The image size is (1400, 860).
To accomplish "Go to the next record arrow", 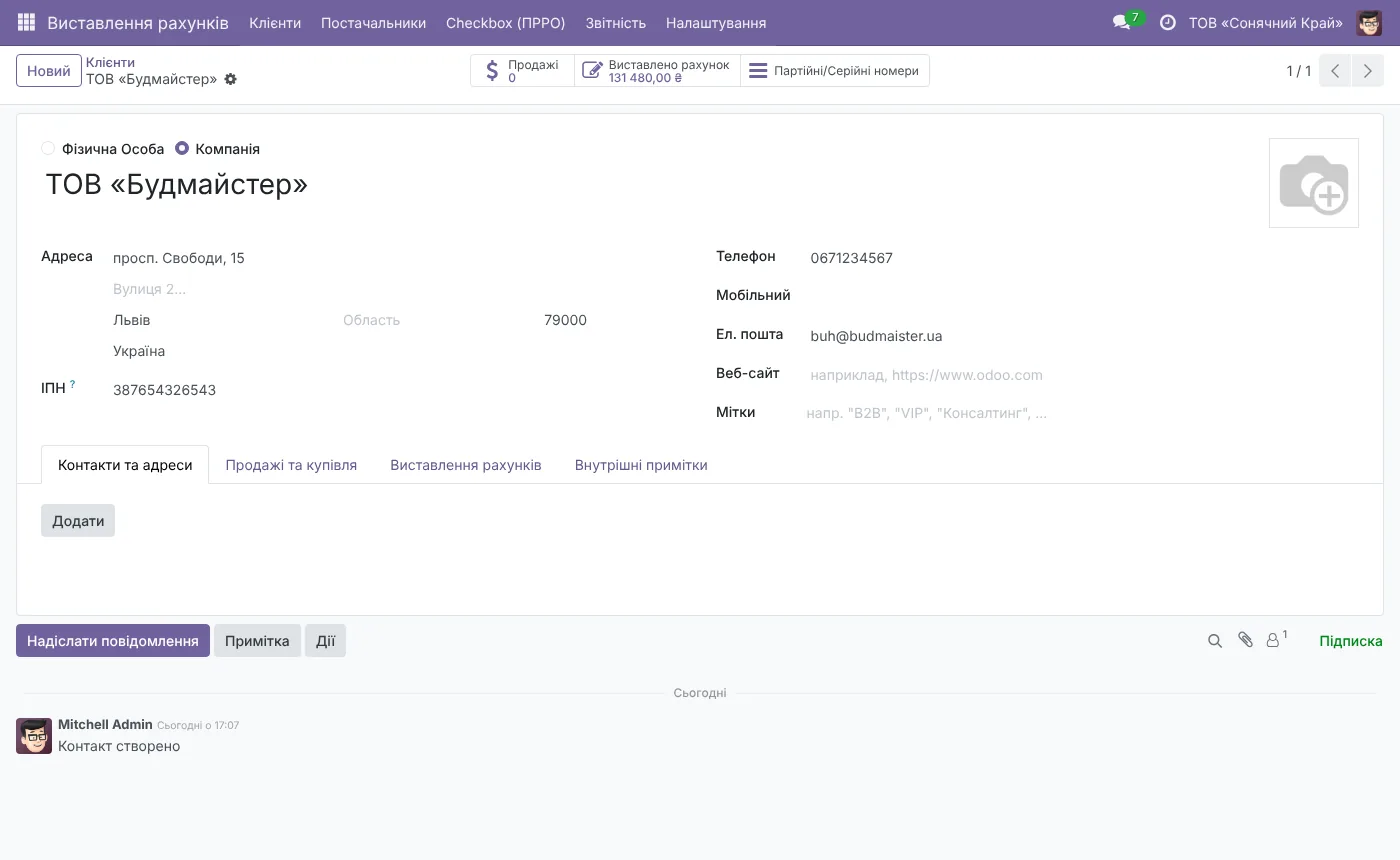I will coord(1368,71).
